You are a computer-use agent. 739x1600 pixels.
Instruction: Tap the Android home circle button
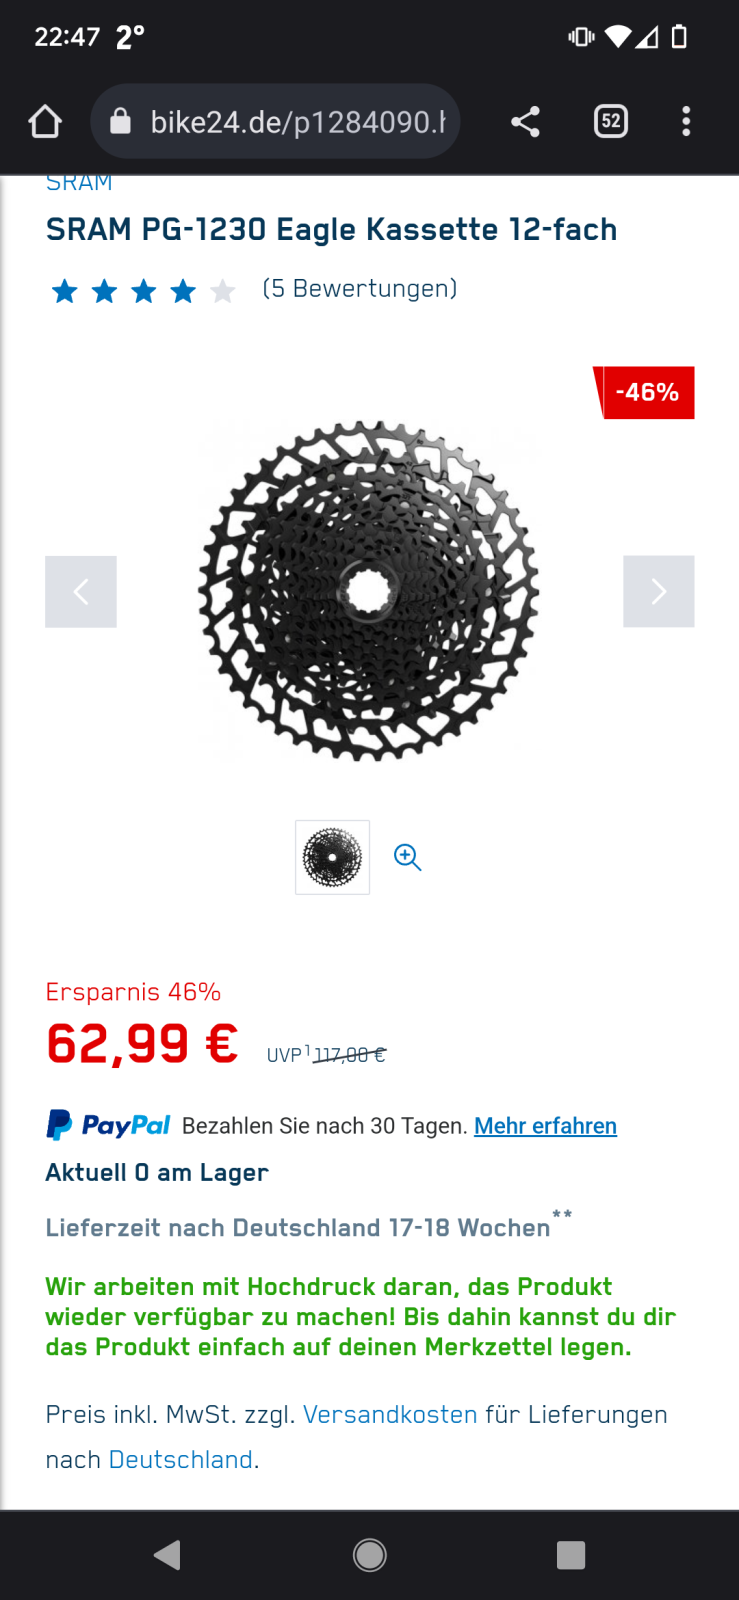coord(370,1555)
